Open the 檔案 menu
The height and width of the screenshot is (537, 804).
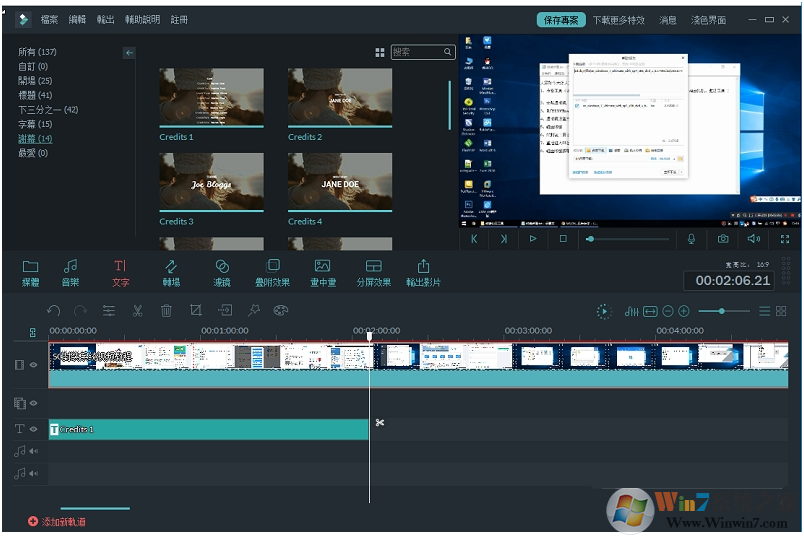click(x=49, y=20)
